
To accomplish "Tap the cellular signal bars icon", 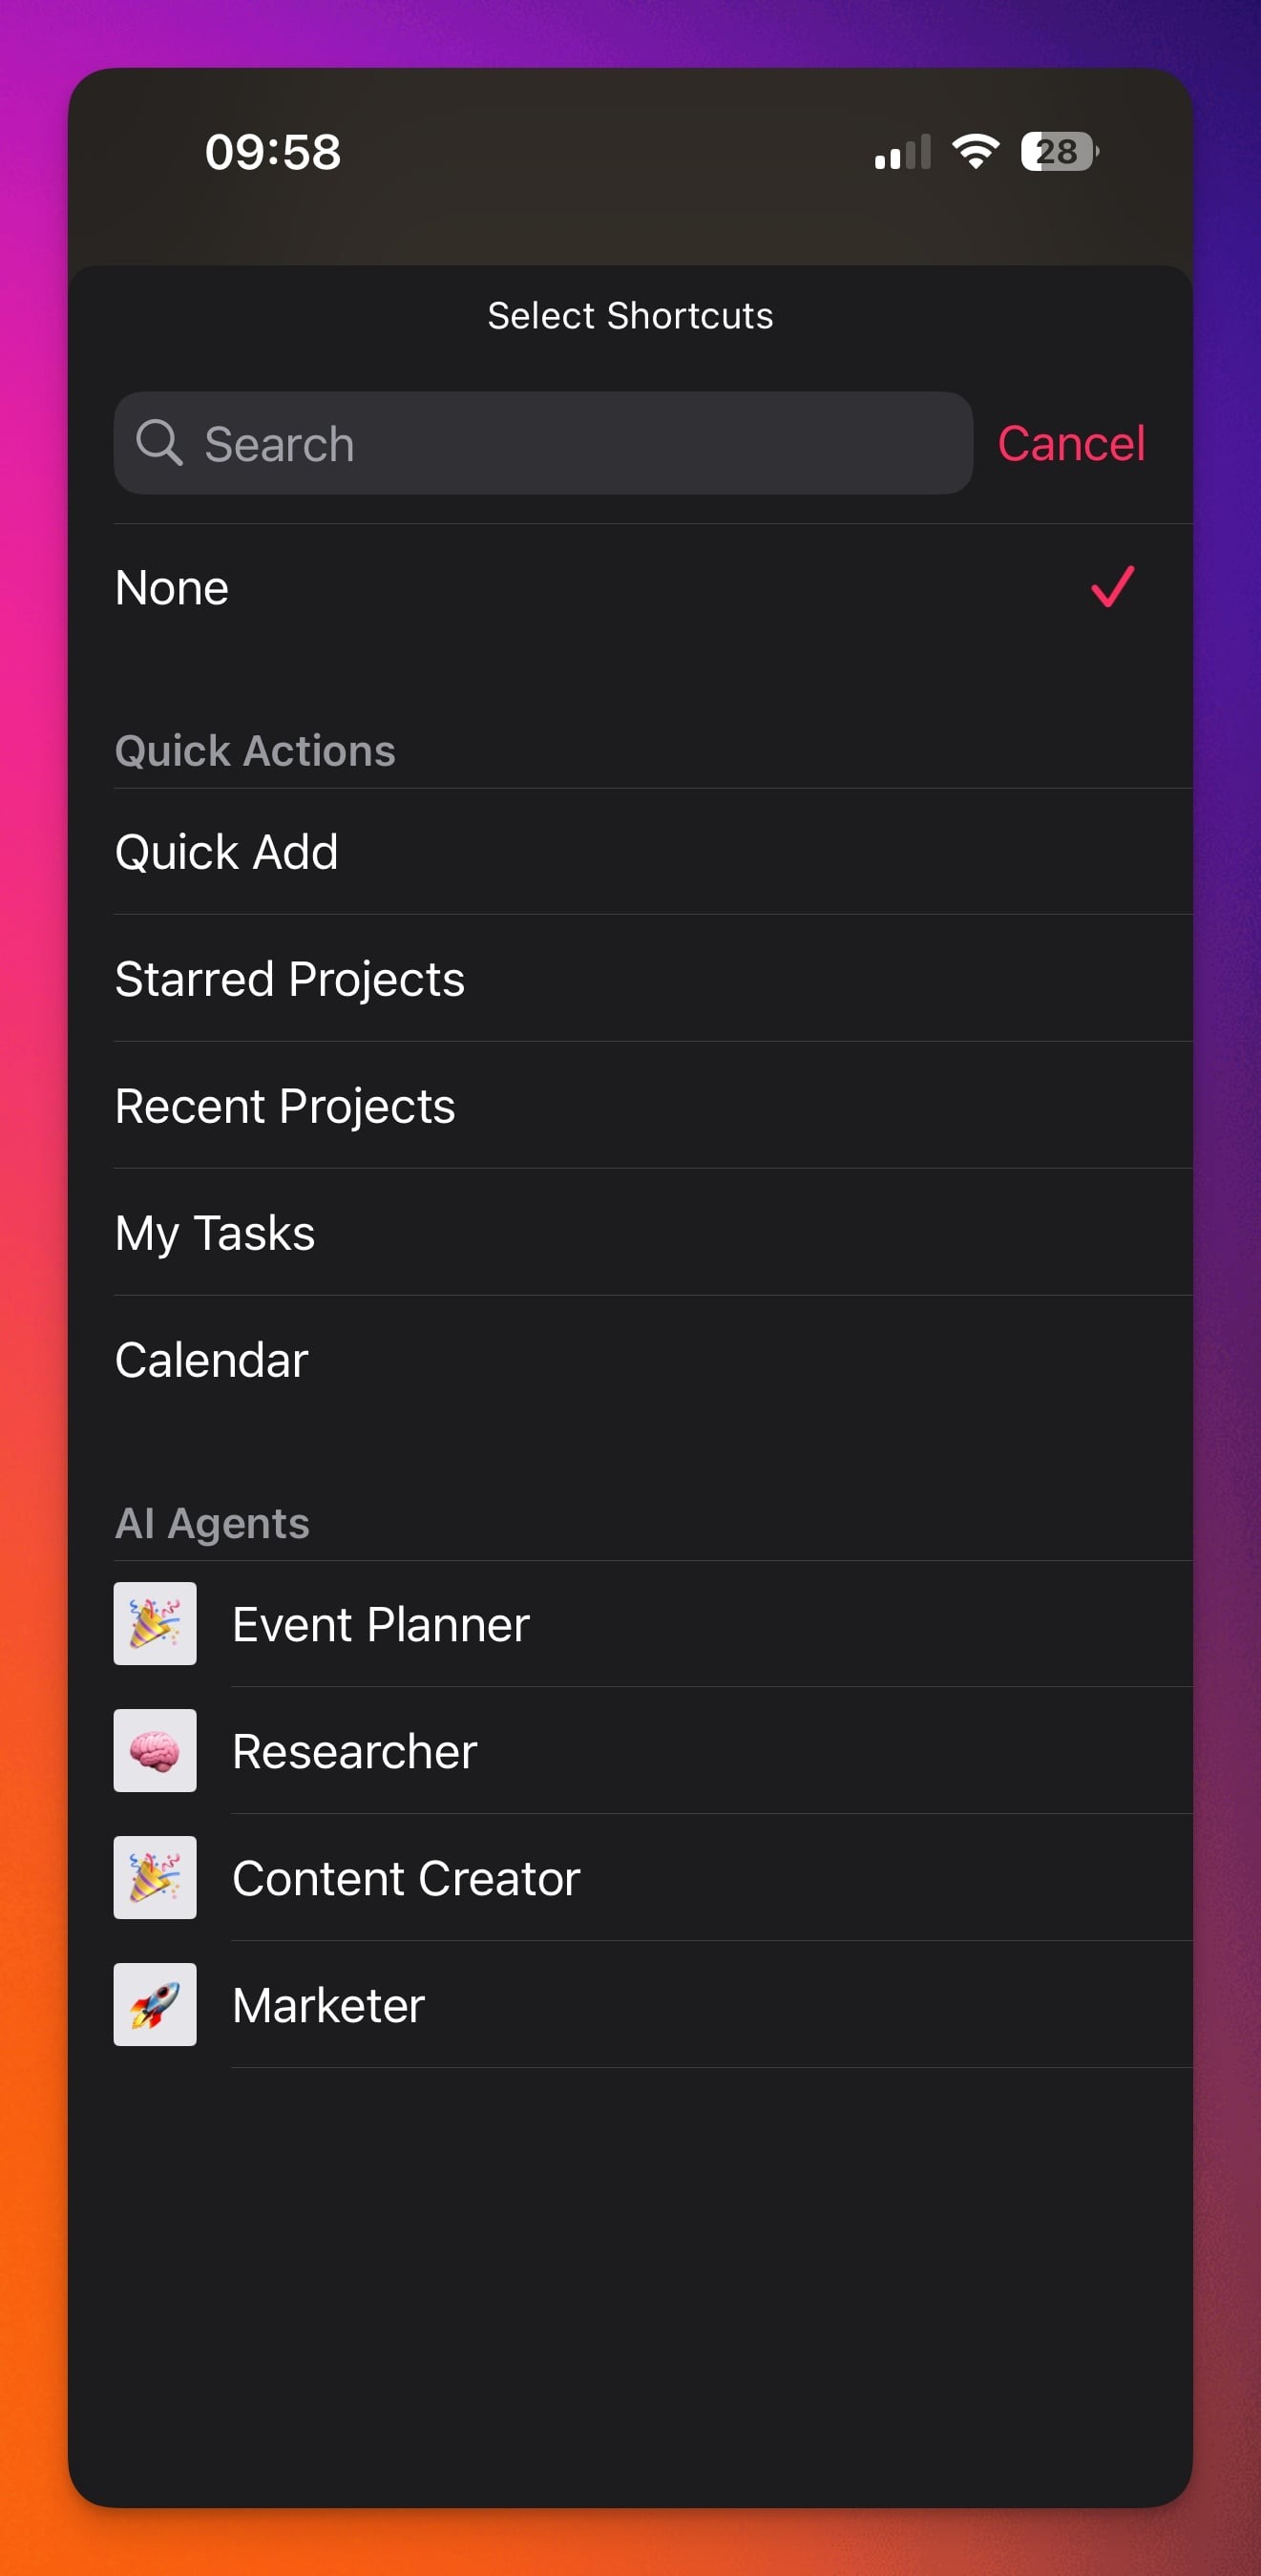I will click(x=902, y=153).
